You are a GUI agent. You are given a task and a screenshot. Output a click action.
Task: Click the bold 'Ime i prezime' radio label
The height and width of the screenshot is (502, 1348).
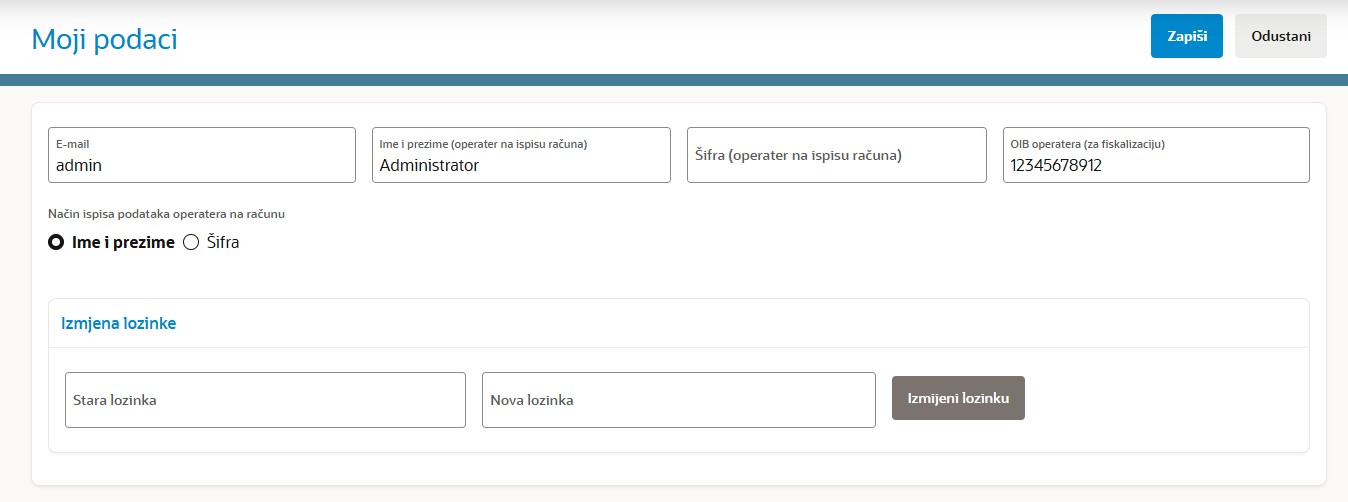(123, 242)
